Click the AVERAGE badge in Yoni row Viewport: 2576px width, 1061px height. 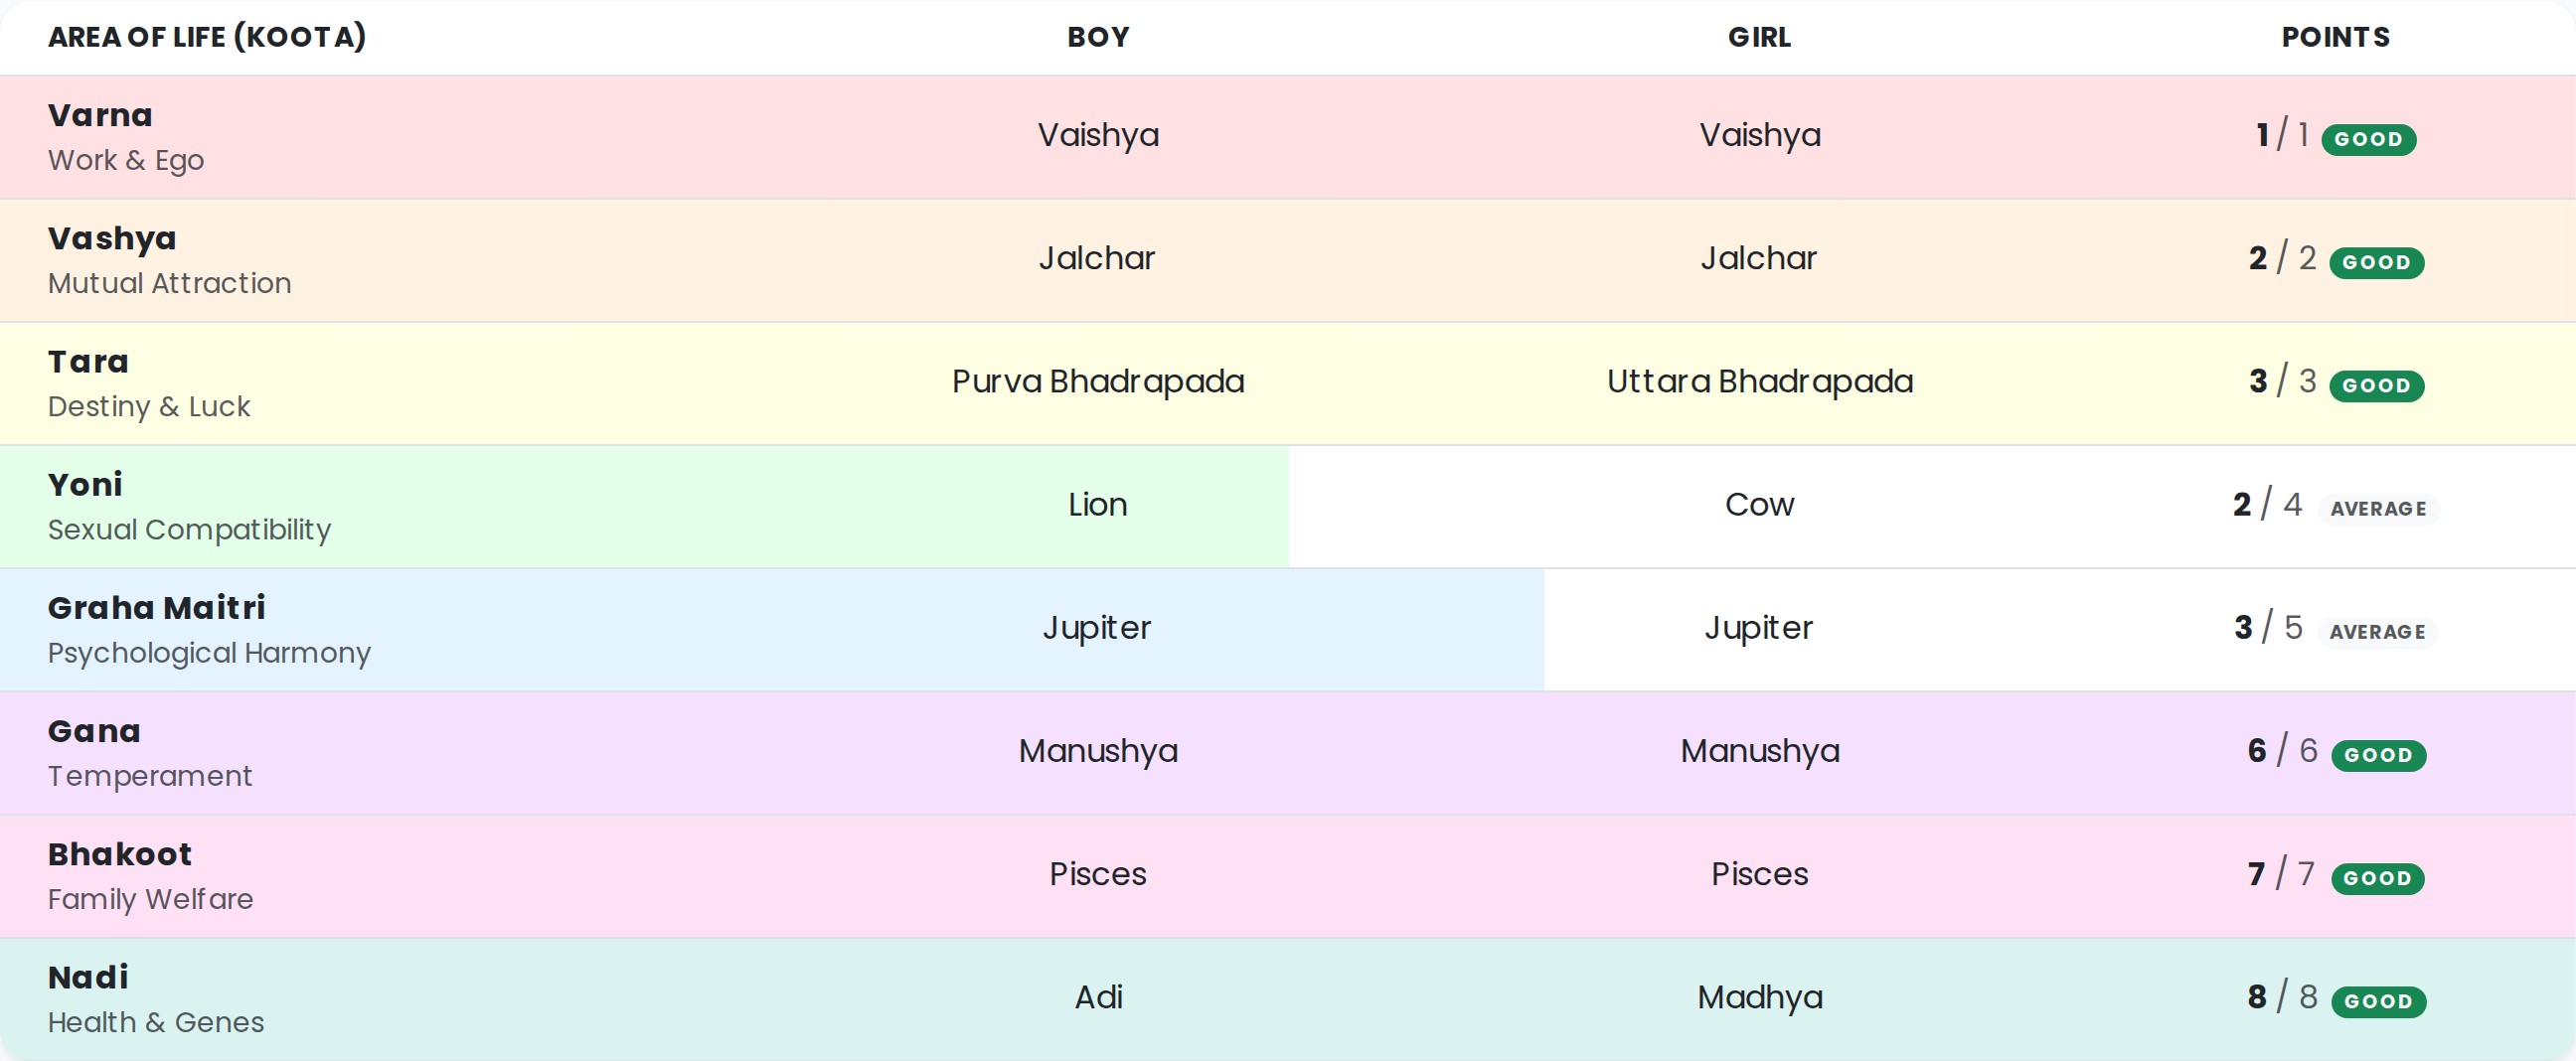[x=2378, y=509]
